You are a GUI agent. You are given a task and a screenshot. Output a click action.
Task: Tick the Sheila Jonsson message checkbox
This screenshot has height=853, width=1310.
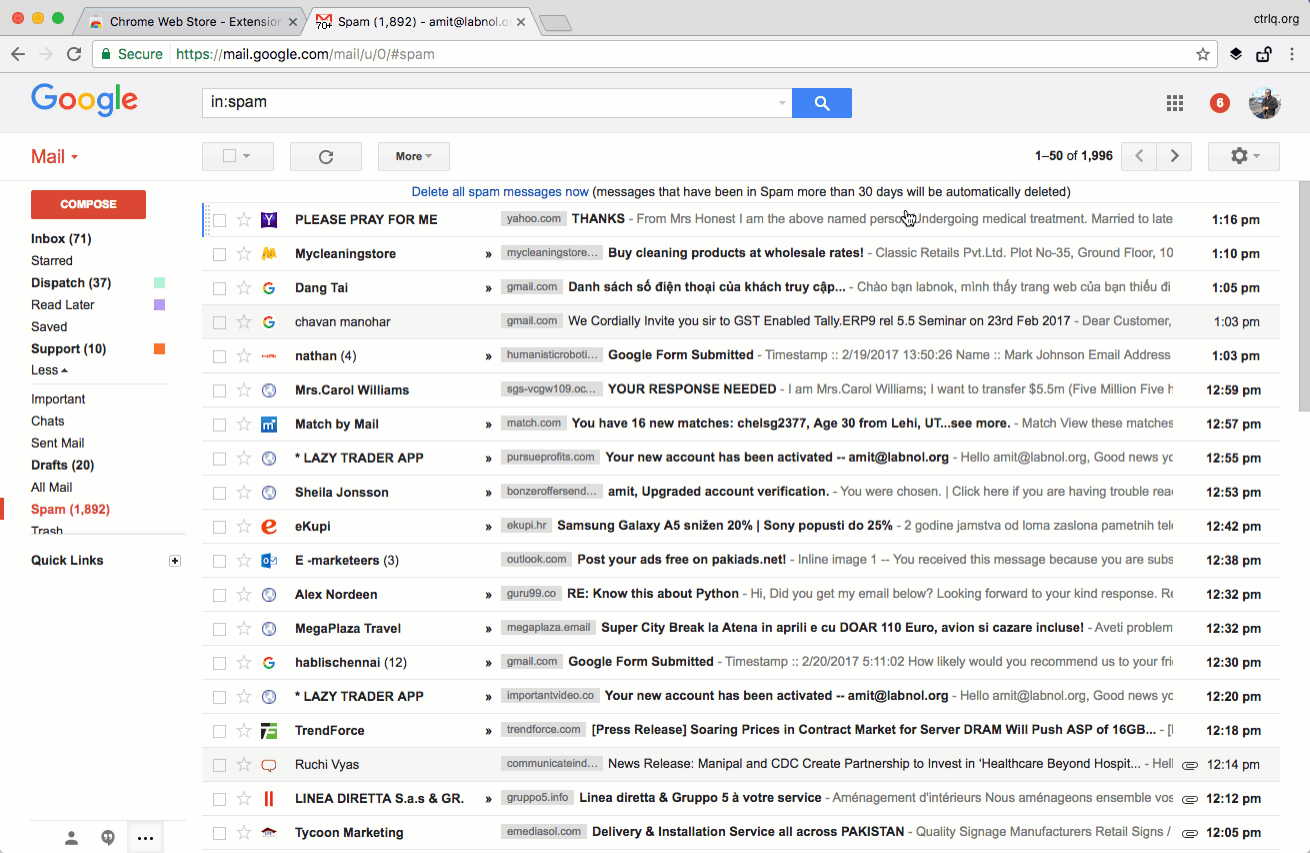pyautogui.click(x=219, y=492)
